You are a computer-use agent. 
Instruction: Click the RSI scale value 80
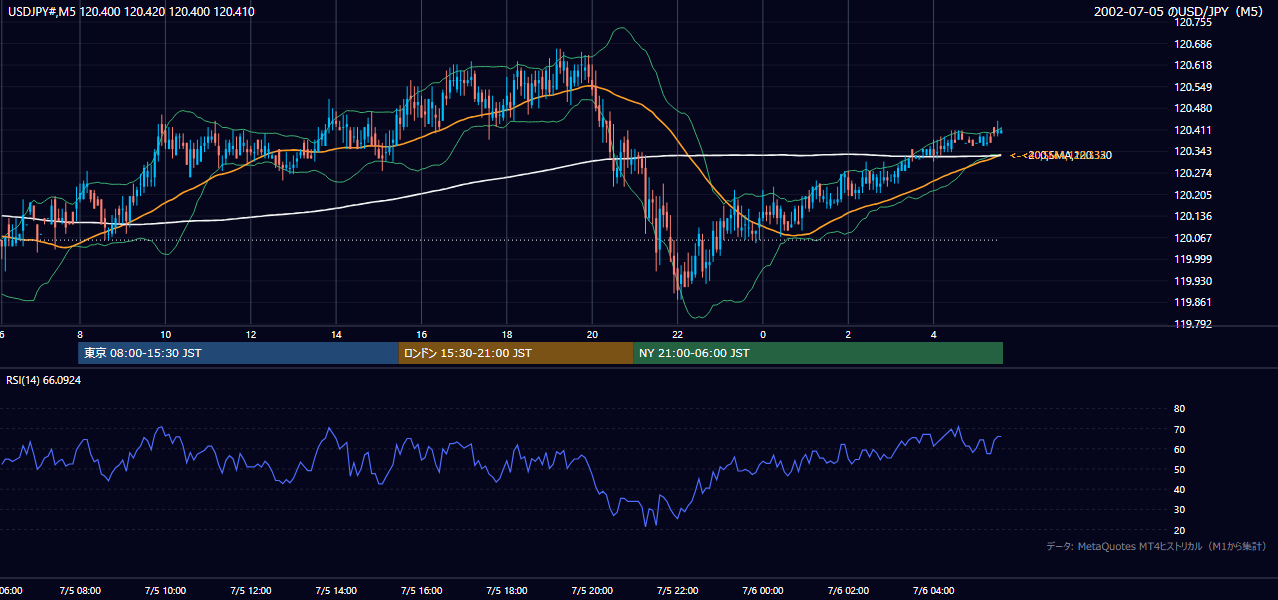tap(1179, 409)
